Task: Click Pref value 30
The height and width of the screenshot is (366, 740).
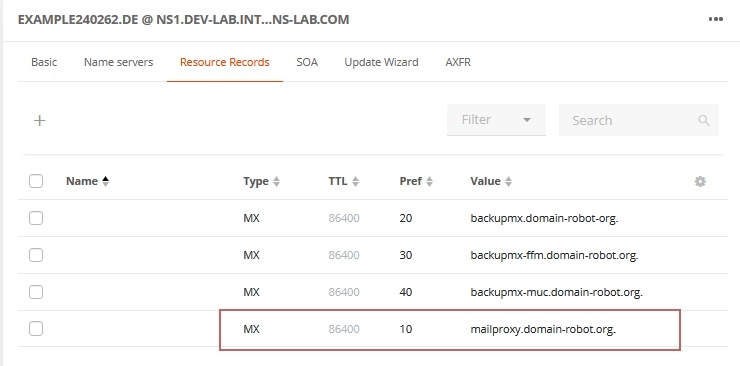Action: point(405,255)
